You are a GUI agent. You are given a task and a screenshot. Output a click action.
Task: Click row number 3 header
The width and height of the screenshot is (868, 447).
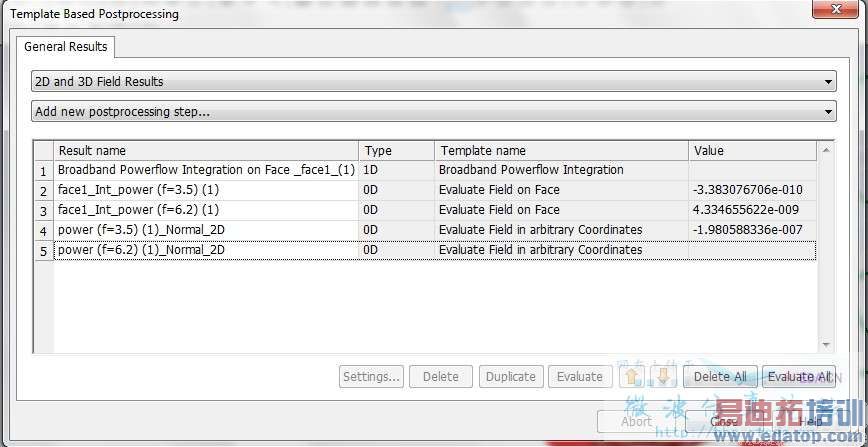click(x=44, y=211)
